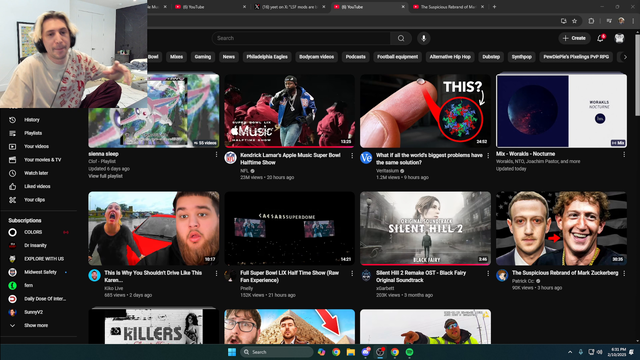640x360 pixels.
Task: Open options for the Worakls Nocturne mix
Action: tap(624, 154)
